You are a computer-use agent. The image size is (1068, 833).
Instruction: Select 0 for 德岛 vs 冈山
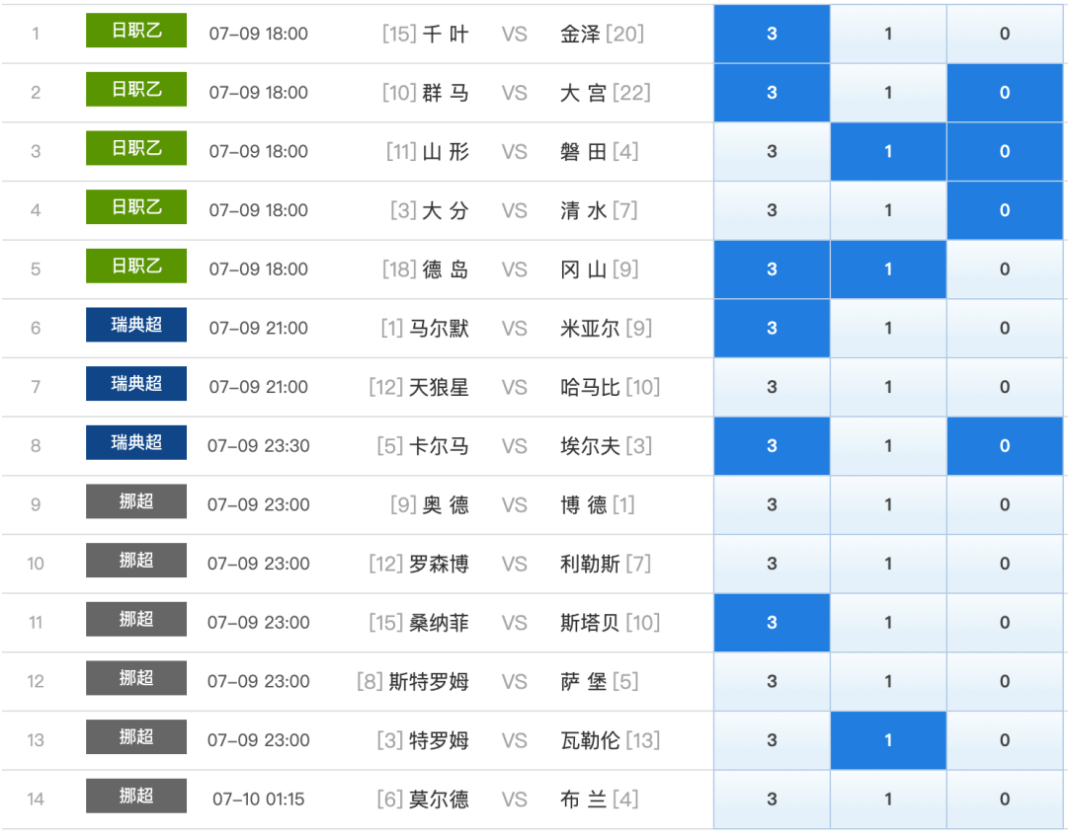point(1005,269)
